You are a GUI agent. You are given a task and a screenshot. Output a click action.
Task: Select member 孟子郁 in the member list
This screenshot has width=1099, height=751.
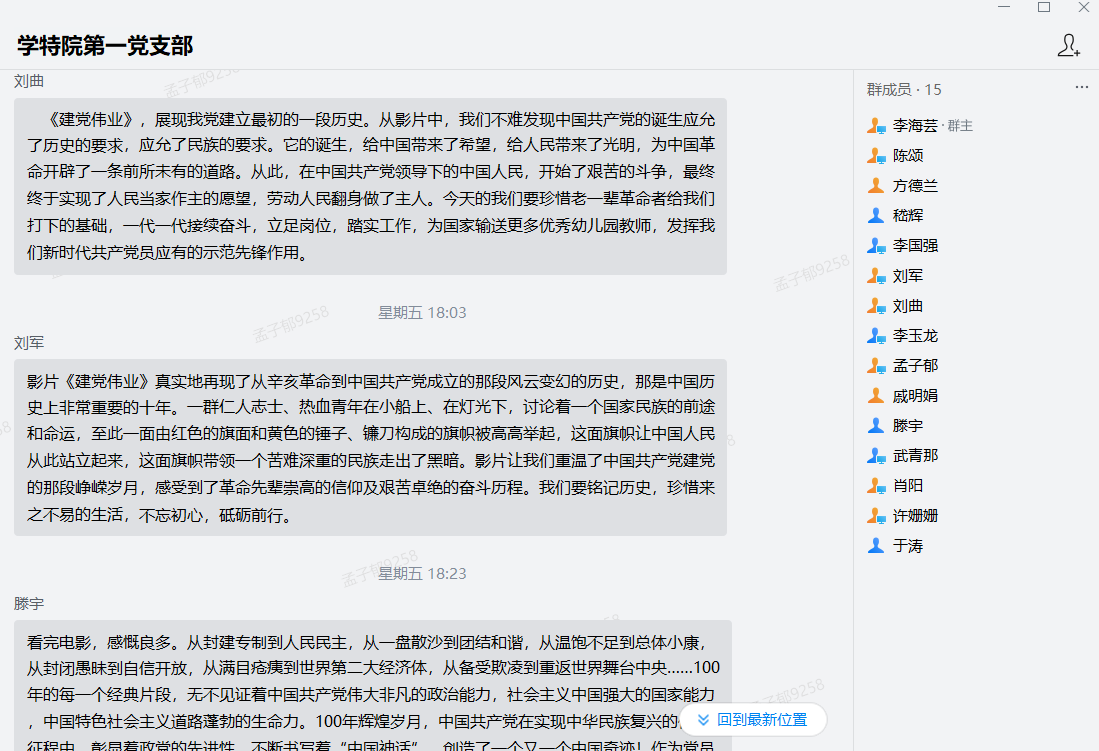pyautogui.click(x=915, y=366)
